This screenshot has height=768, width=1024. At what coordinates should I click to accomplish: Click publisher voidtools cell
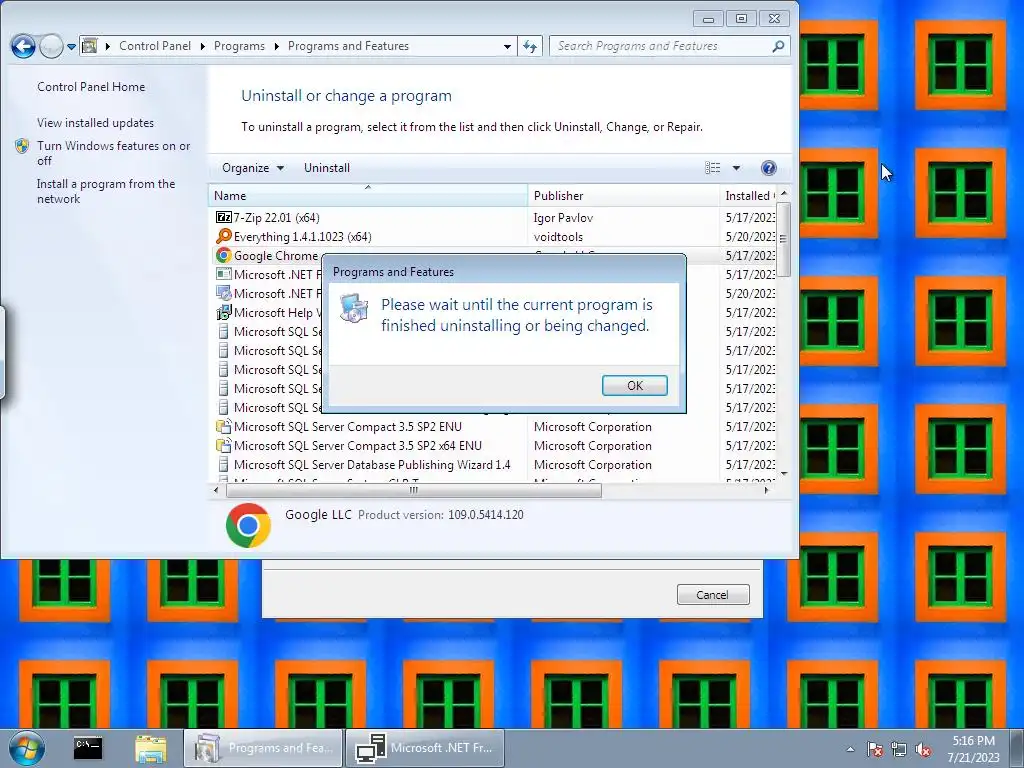tap(558, 236)
